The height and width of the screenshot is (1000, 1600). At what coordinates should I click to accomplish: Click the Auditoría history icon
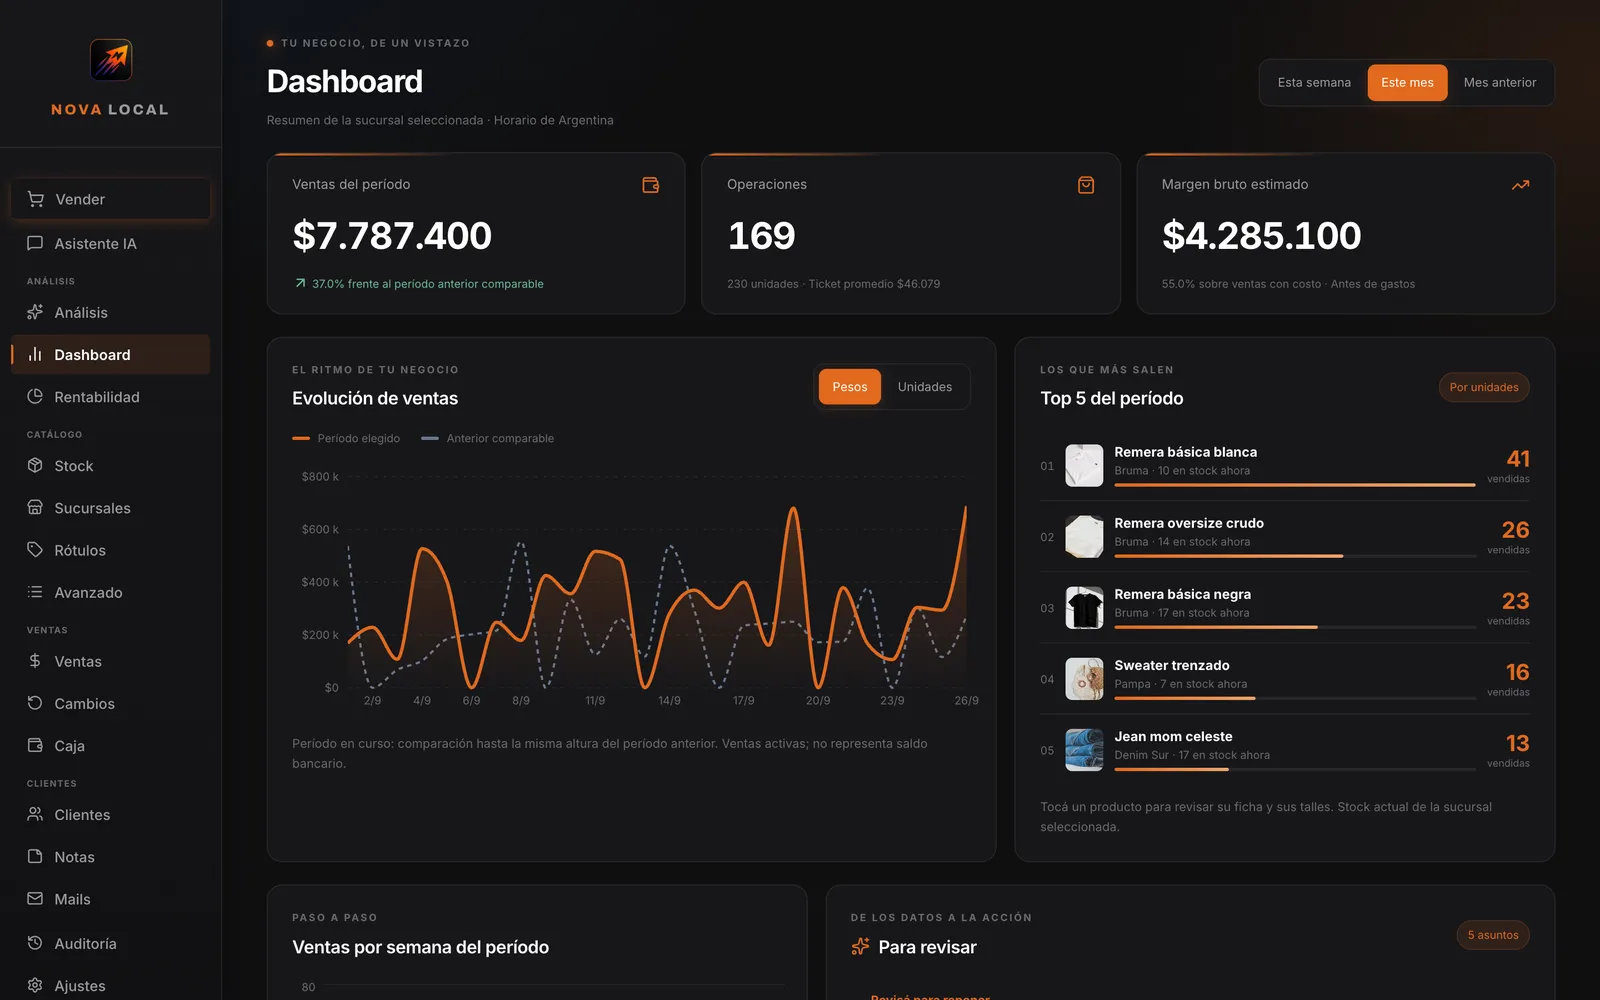[x=35, y=943]
